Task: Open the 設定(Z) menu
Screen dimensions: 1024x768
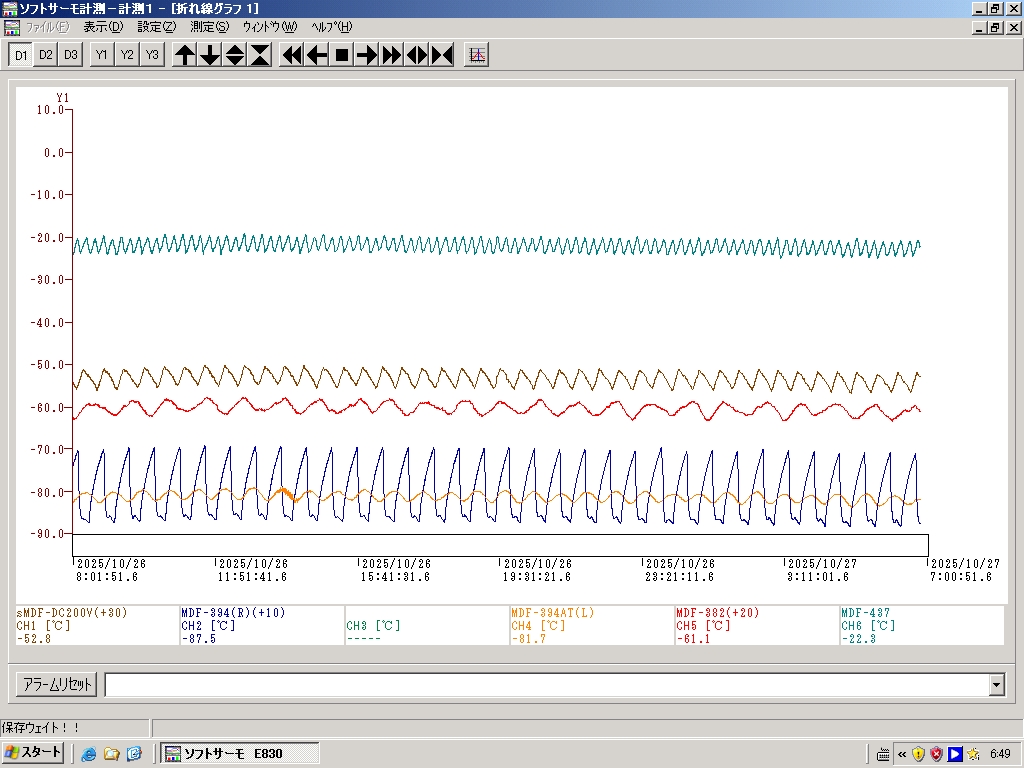Action: (156, 27)
